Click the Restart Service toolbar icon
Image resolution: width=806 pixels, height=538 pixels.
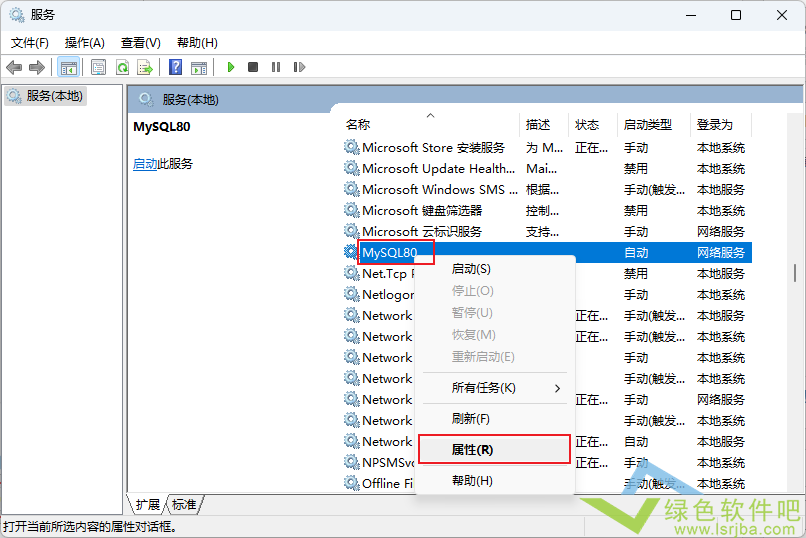coord(299,67)
